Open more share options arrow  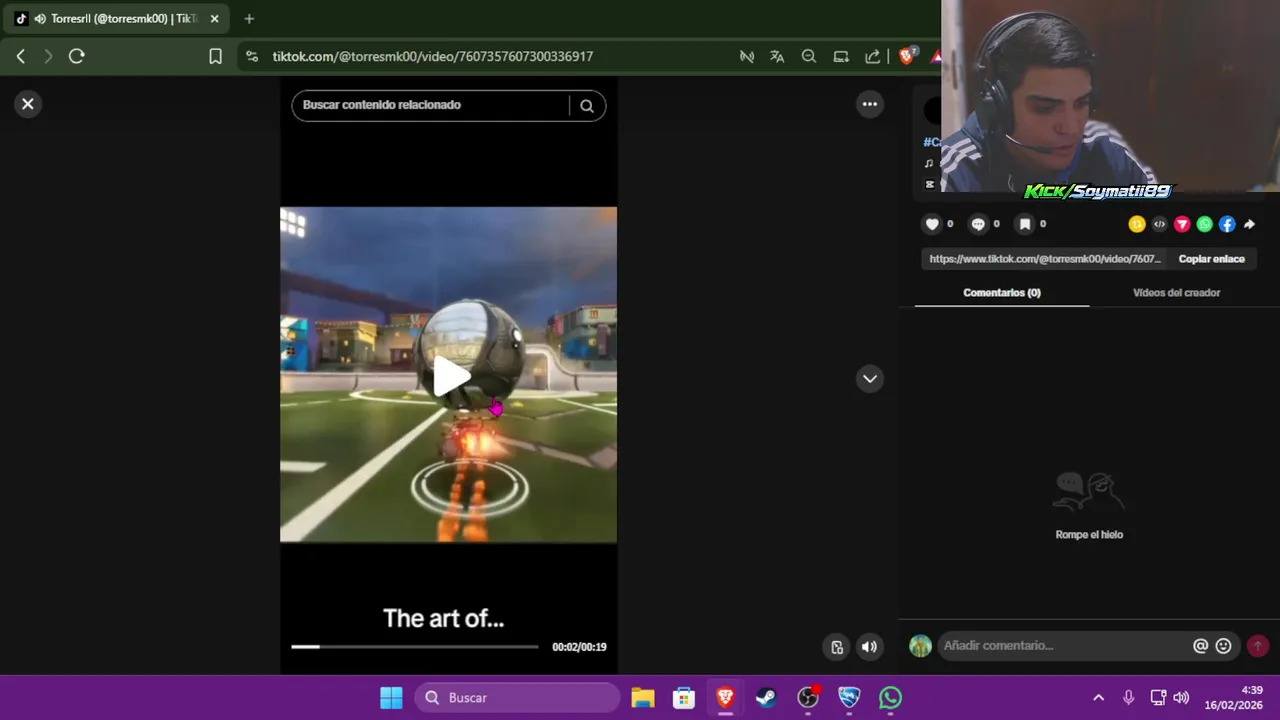coord(1249,224)
